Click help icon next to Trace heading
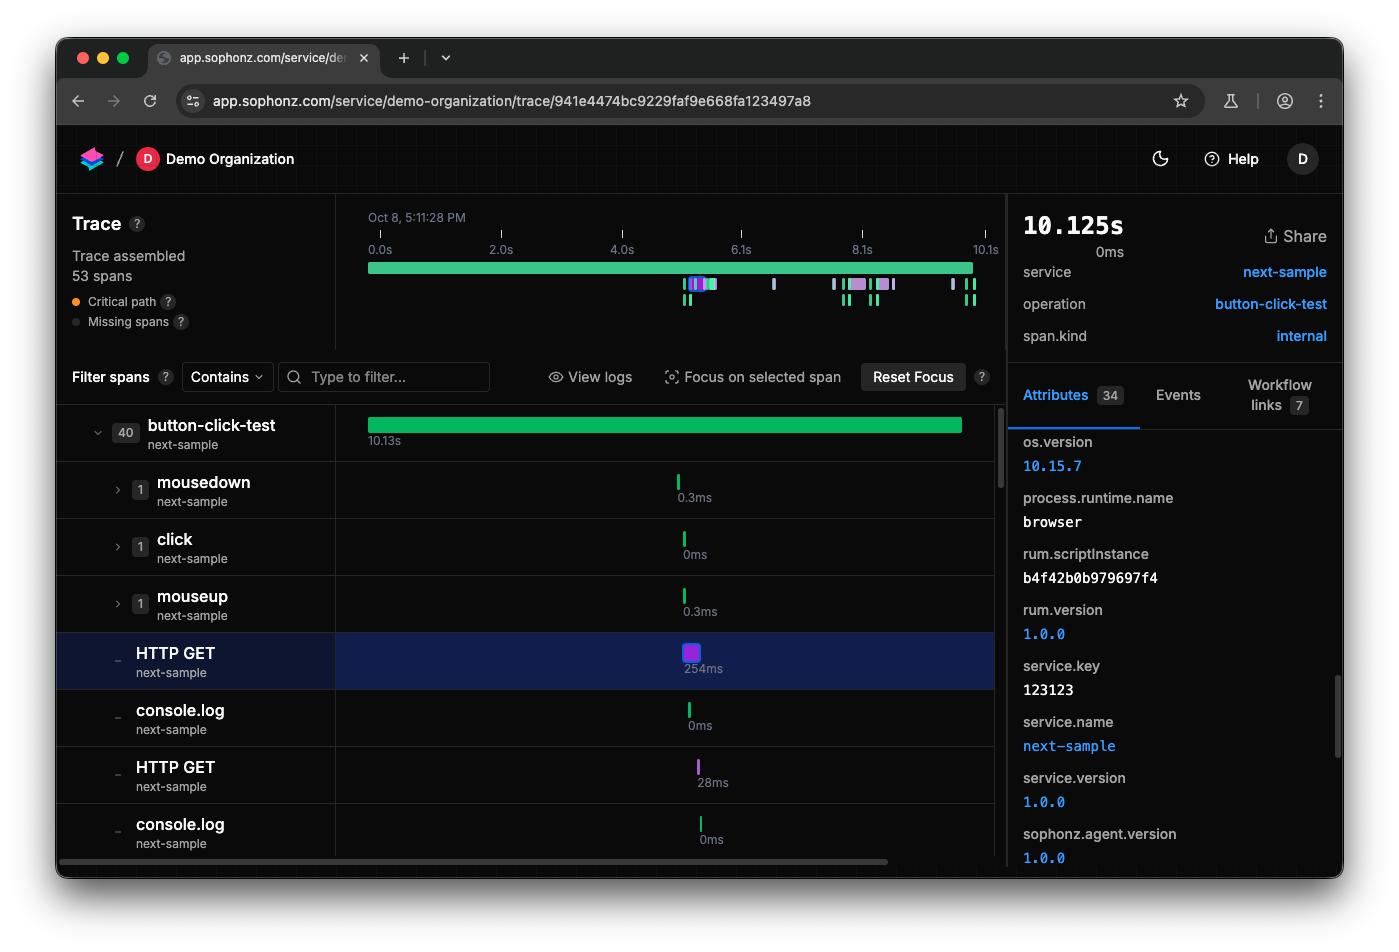Viewport: 1399px width, 952px height. (x=137, y=224)
